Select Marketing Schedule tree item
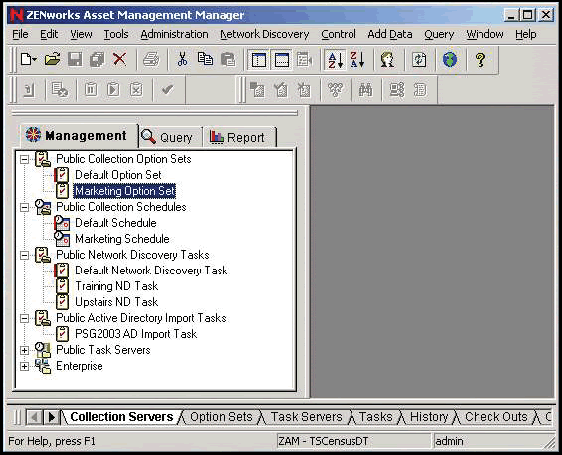The height and width of the screenshot is (455, 562). tap(122, 239)
